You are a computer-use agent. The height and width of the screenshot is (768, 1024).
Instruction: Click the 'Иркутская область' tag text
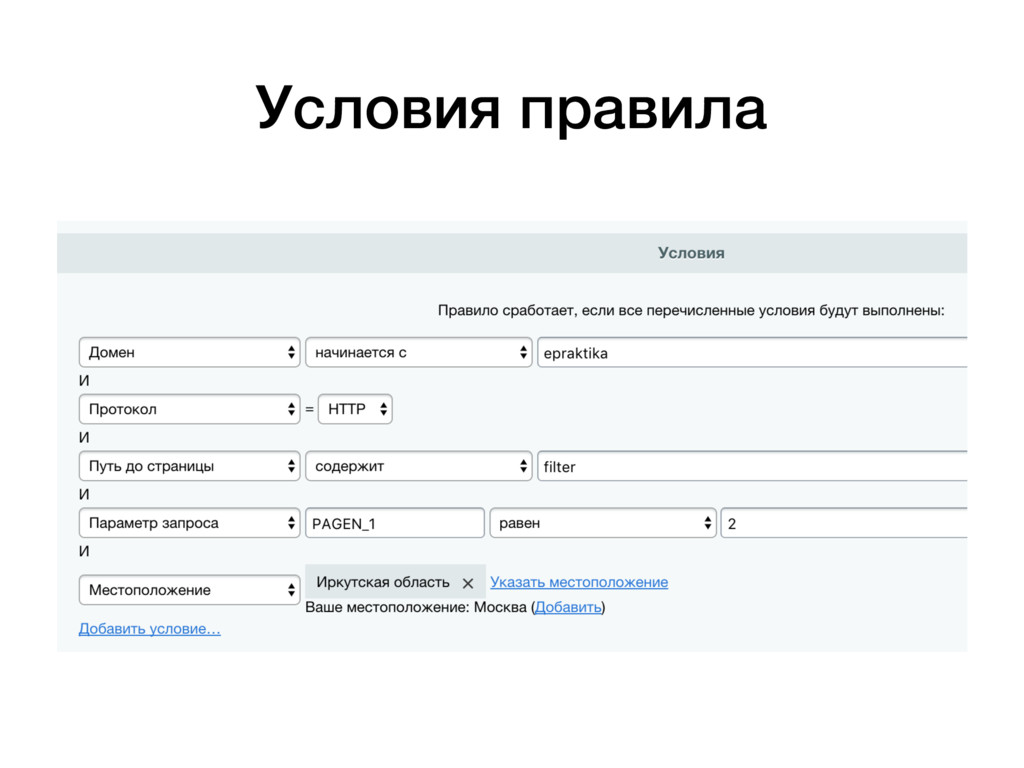coord(383,582)
